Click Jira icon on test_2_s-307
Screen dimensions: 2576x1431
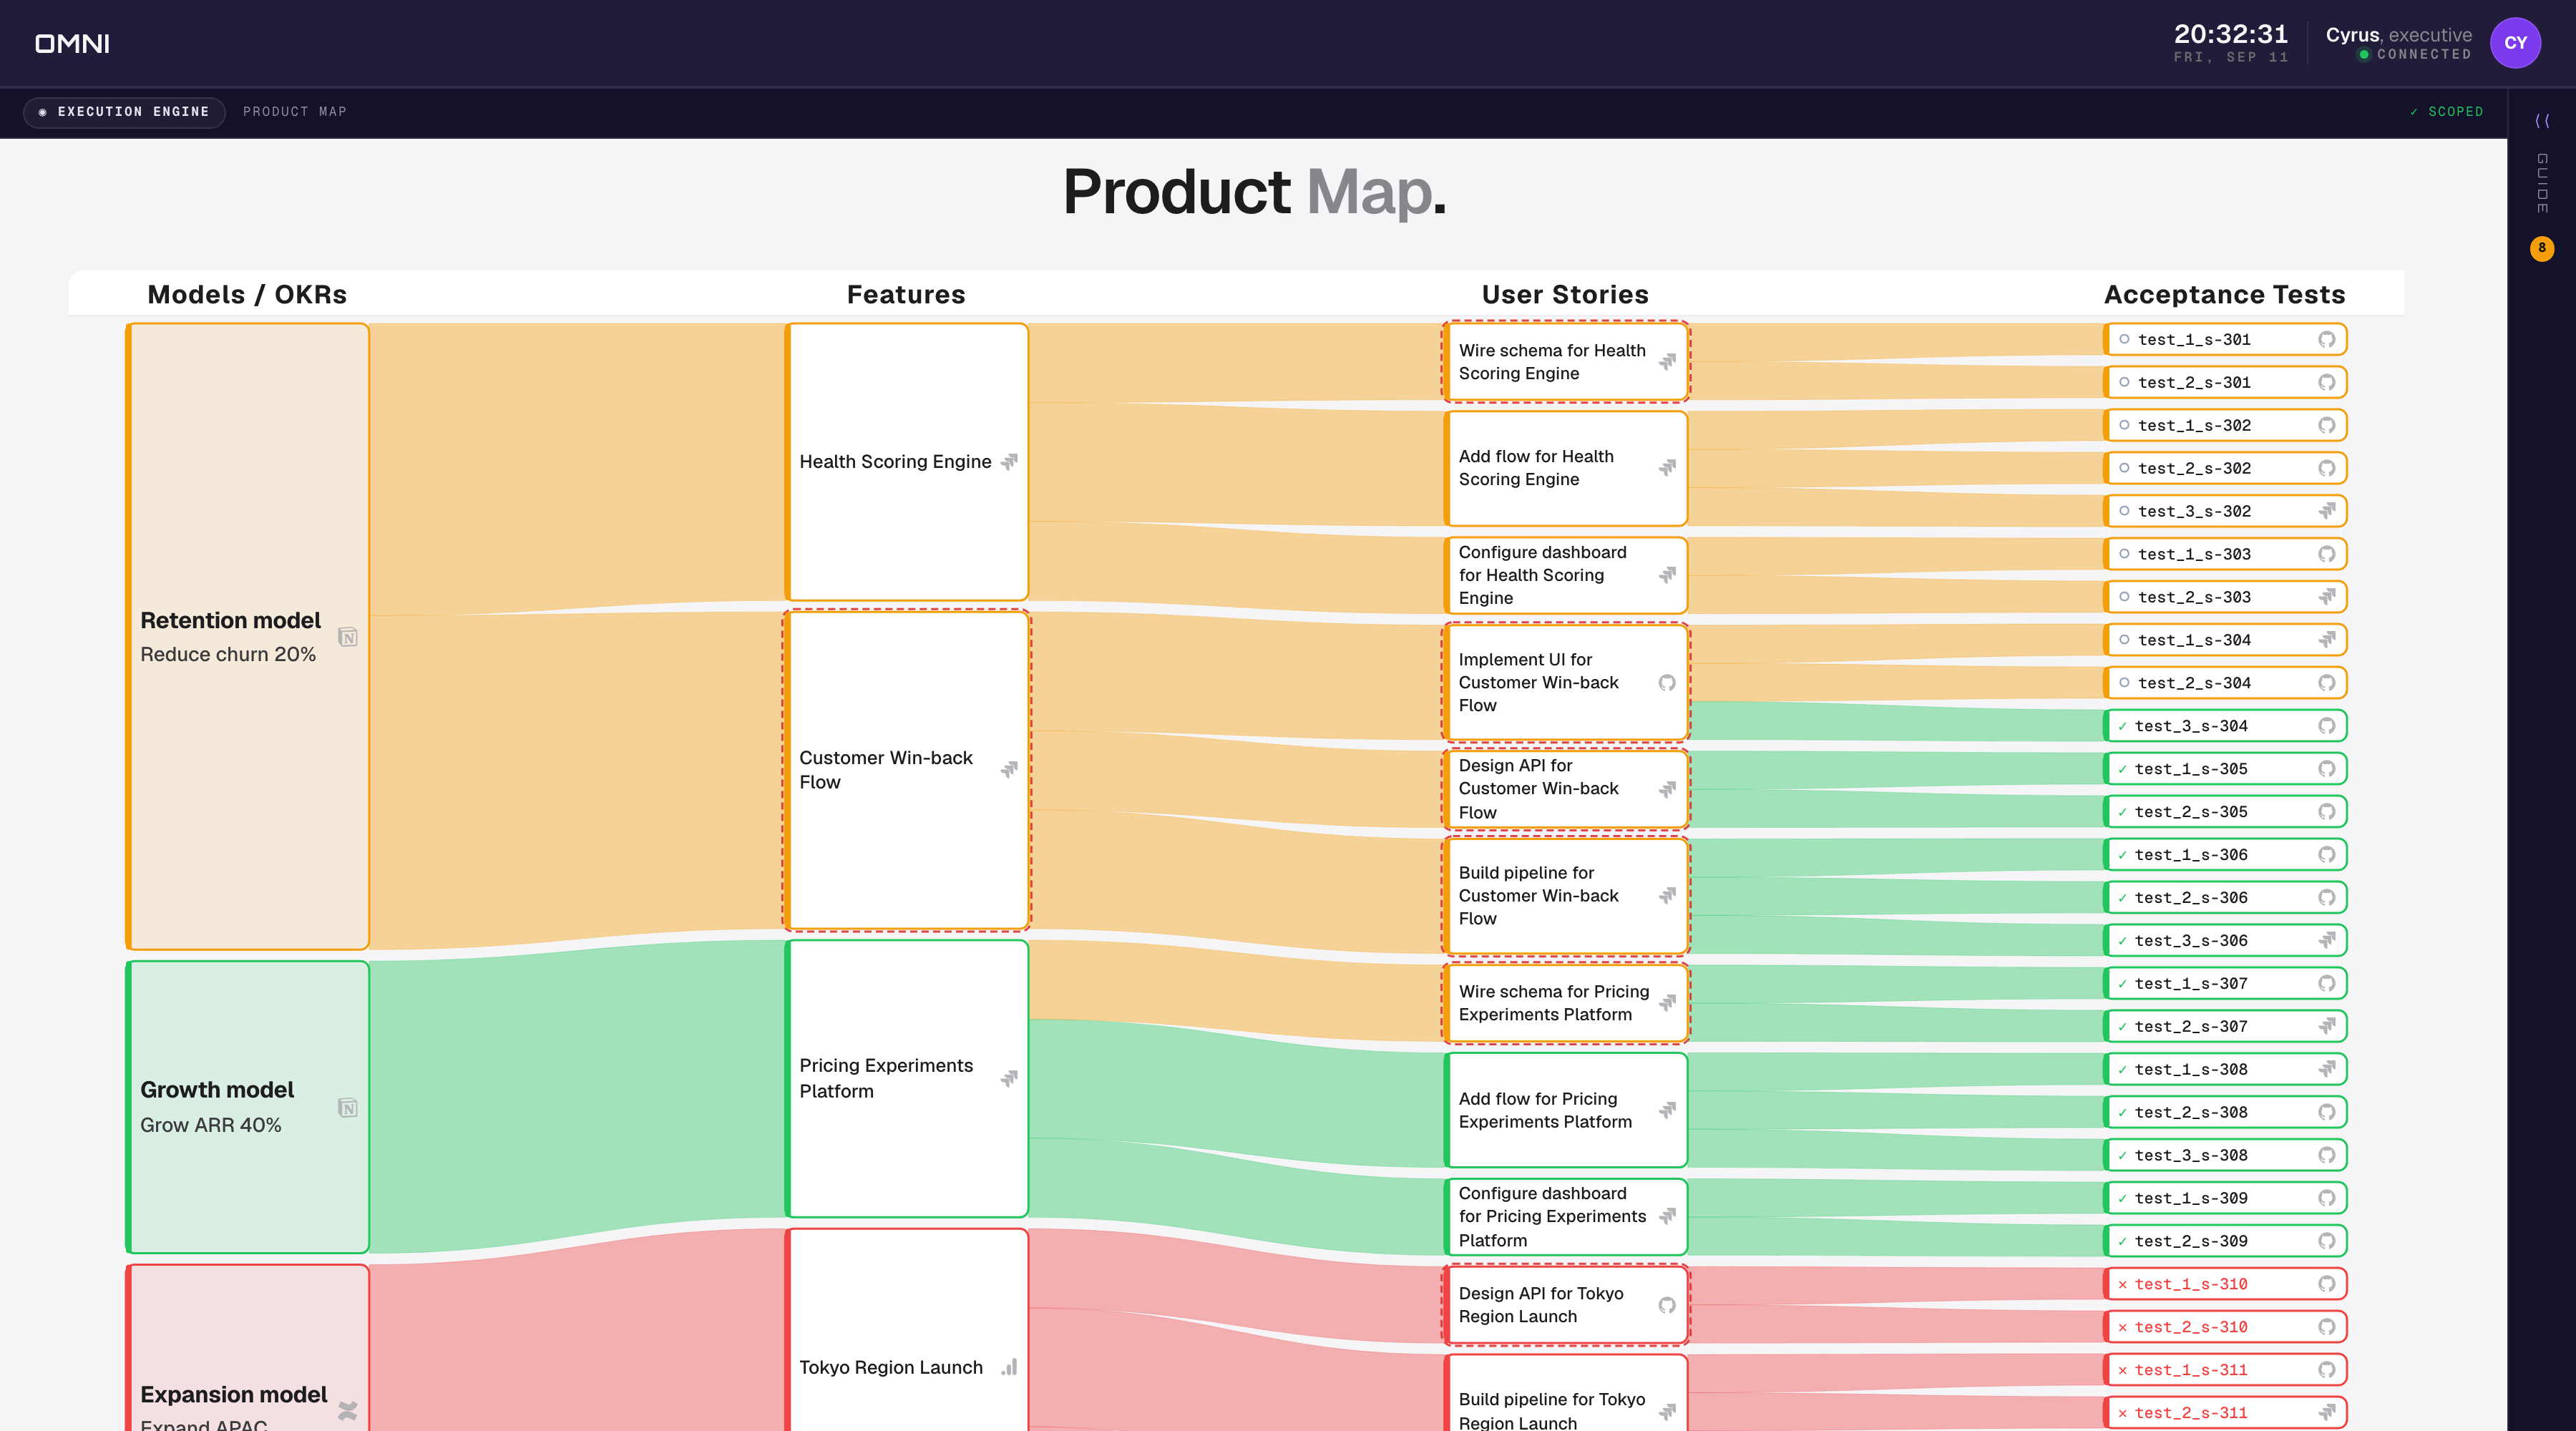click(2326, 1026)
